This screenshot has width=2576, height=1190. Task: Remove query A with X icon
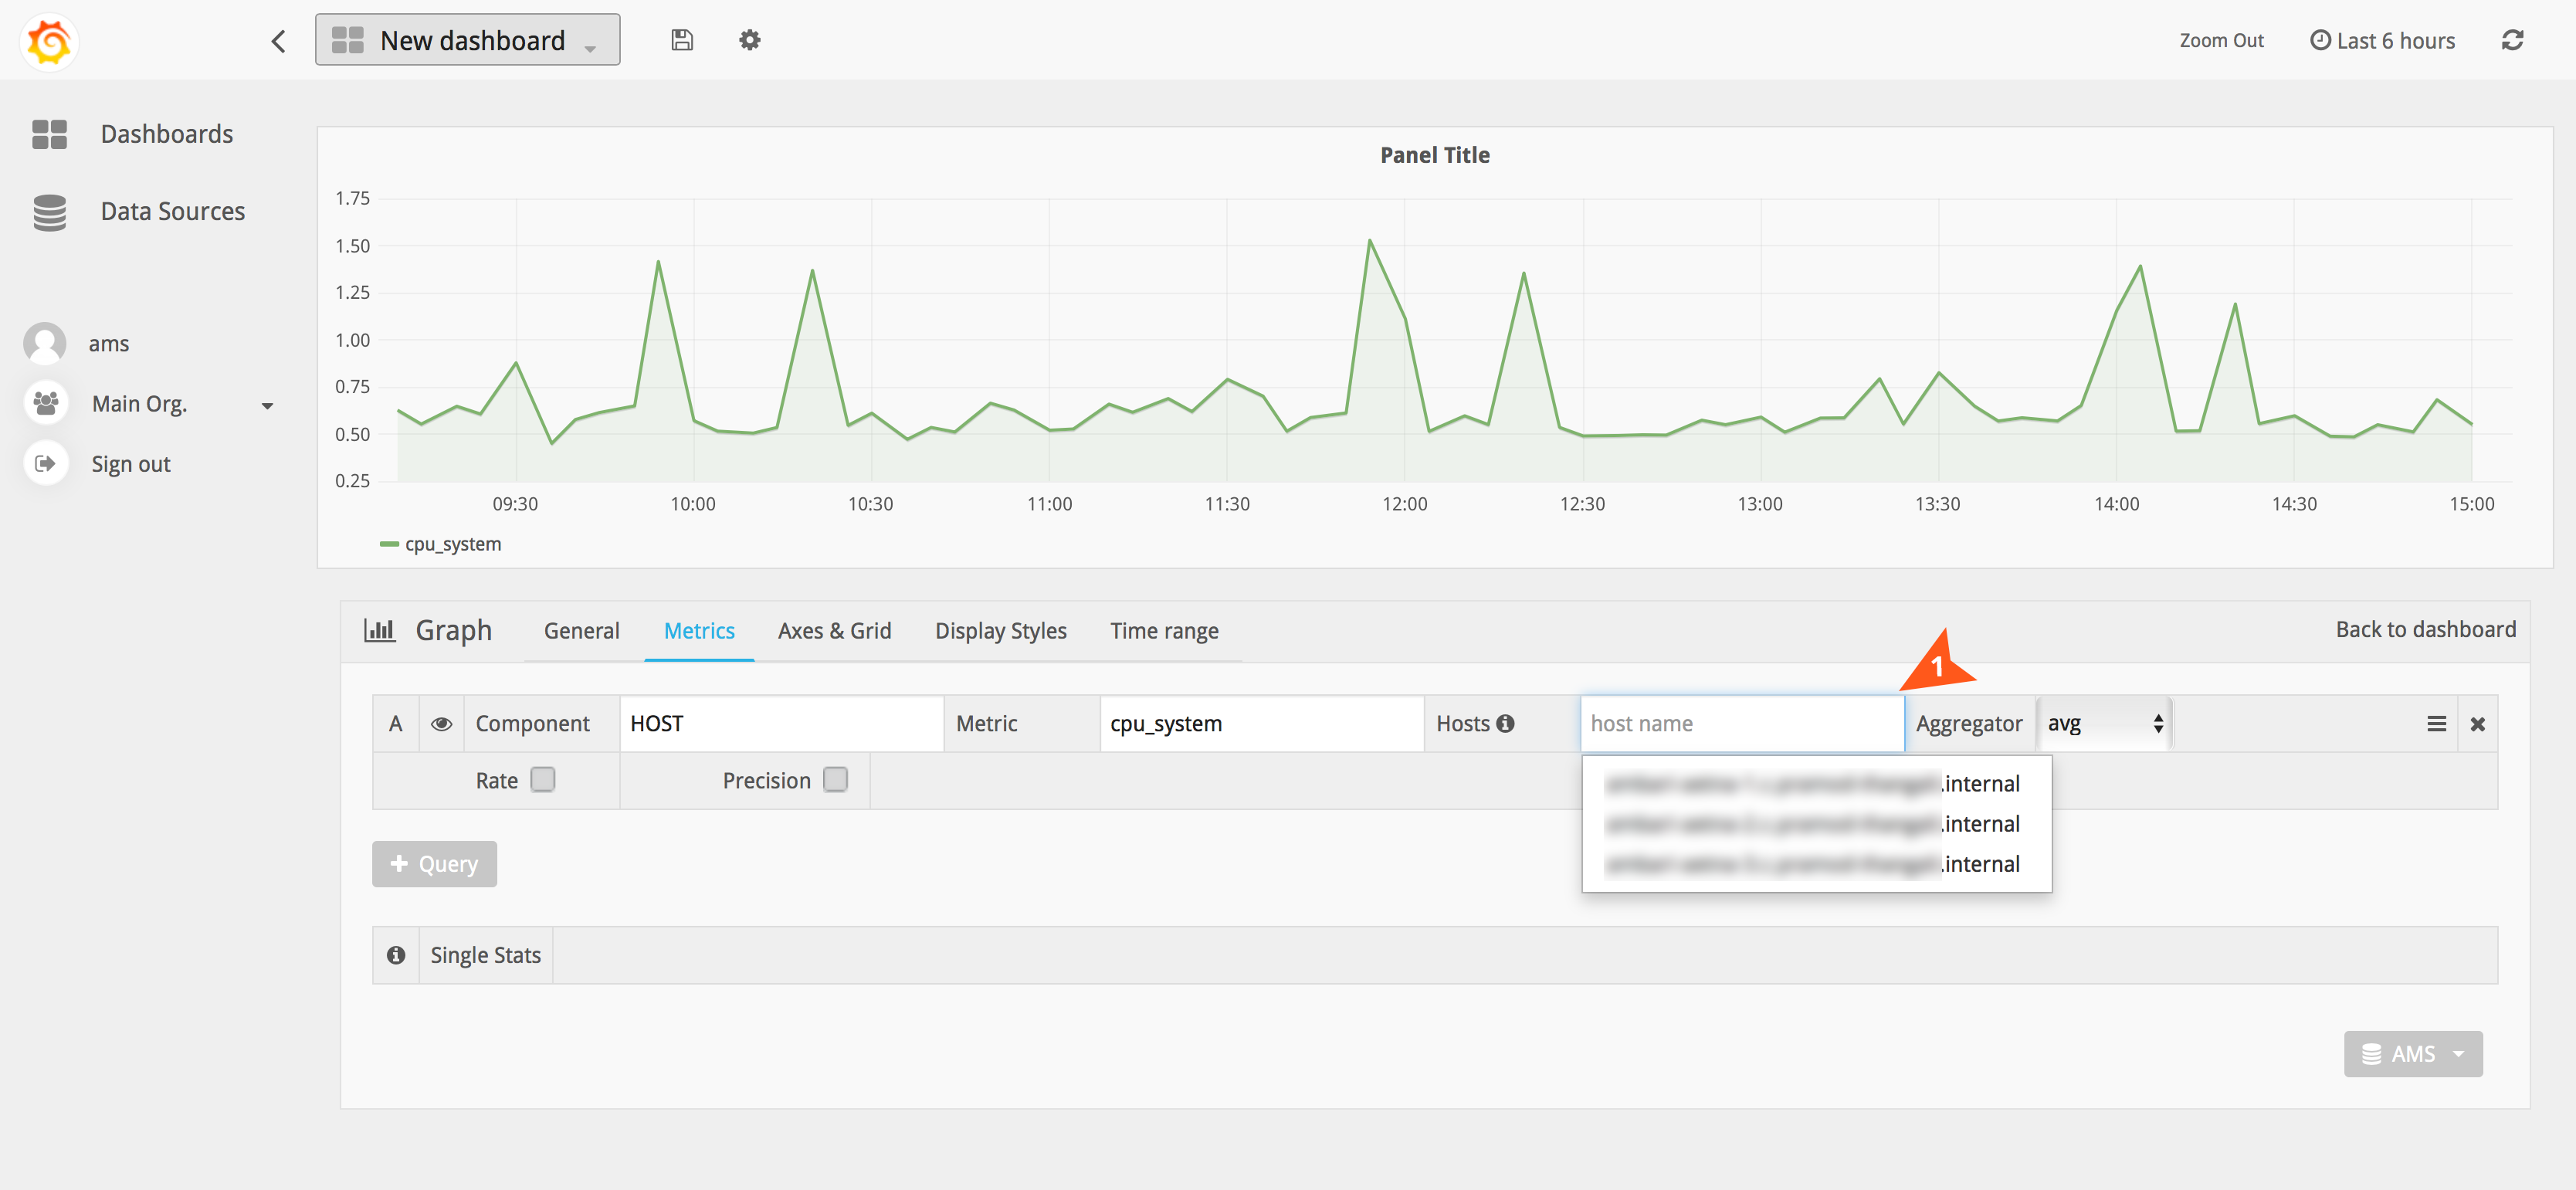point(2477,723)
